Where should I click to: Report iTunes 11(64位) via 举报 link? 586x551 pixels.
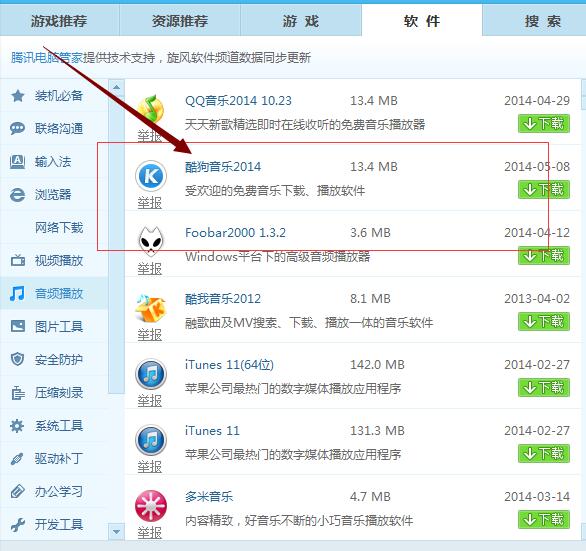pos(149,401)
